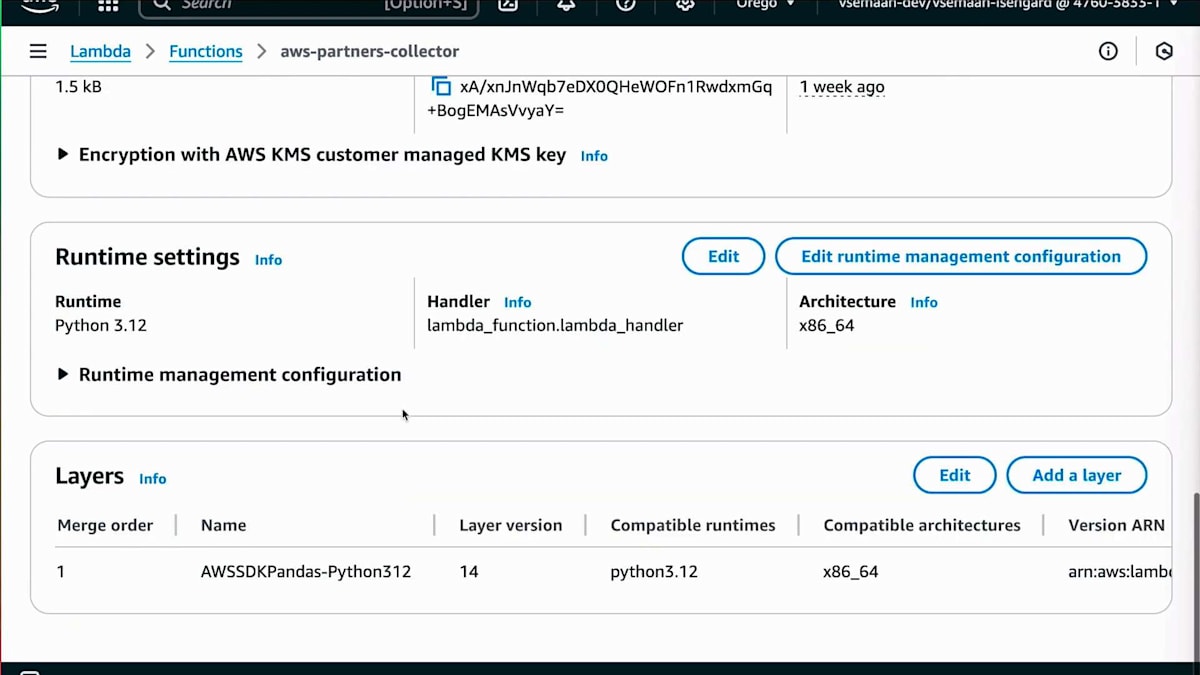Open the hamburger navigation menu
The height and width of the screenshot is (675, 1200).
coord(38,51)
